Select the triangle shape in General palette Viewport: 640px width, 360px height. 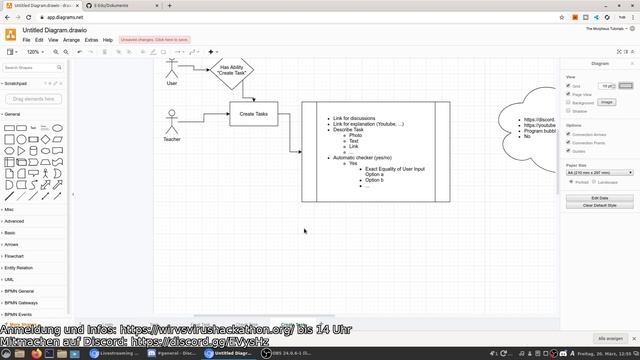pyautogui.click(x=21, y=151)
